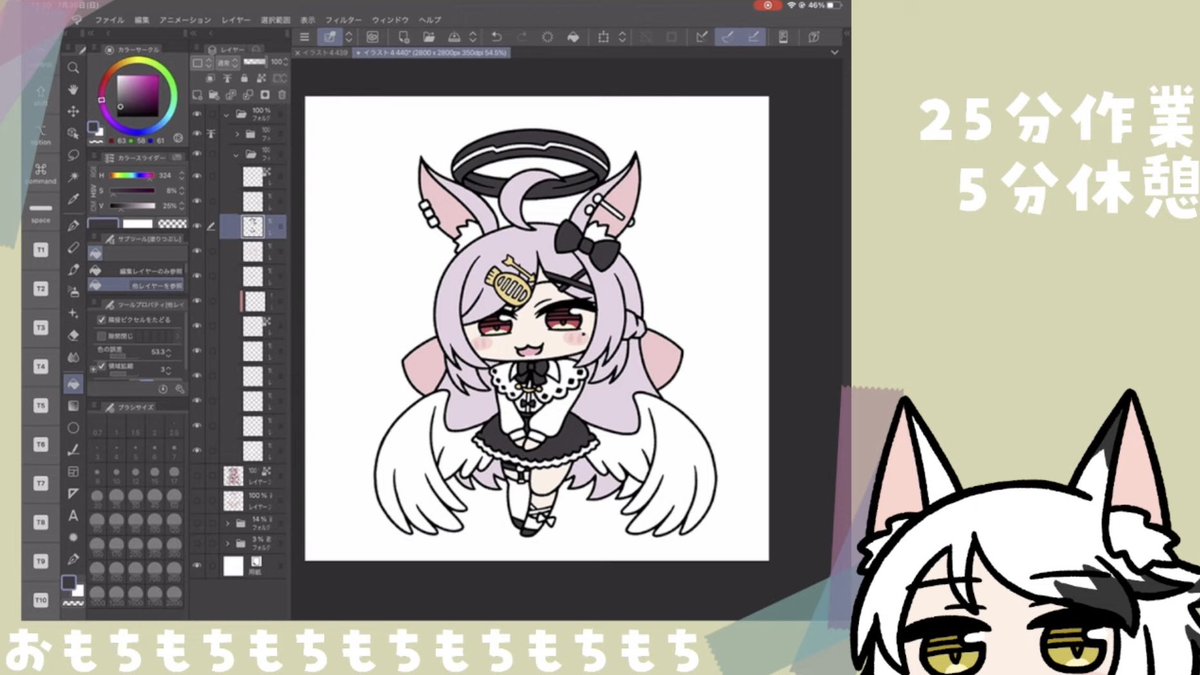Click the Open file folder icon
Viewport: 1200px width, 675px height.
point(427,37)
